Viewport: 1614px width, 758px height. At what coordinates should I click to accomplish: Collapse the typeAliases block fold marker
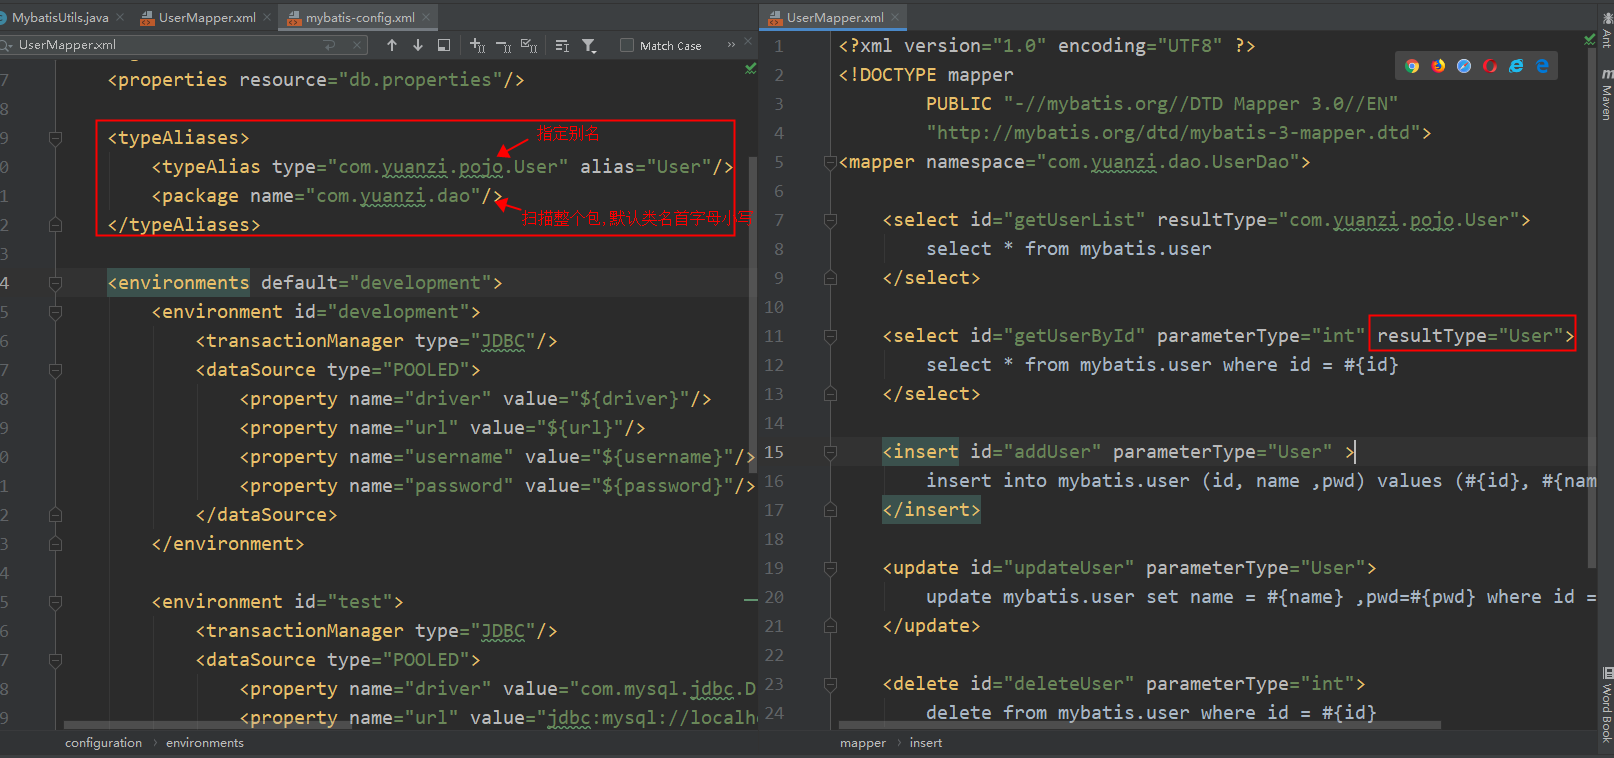(x=55, y=138)
